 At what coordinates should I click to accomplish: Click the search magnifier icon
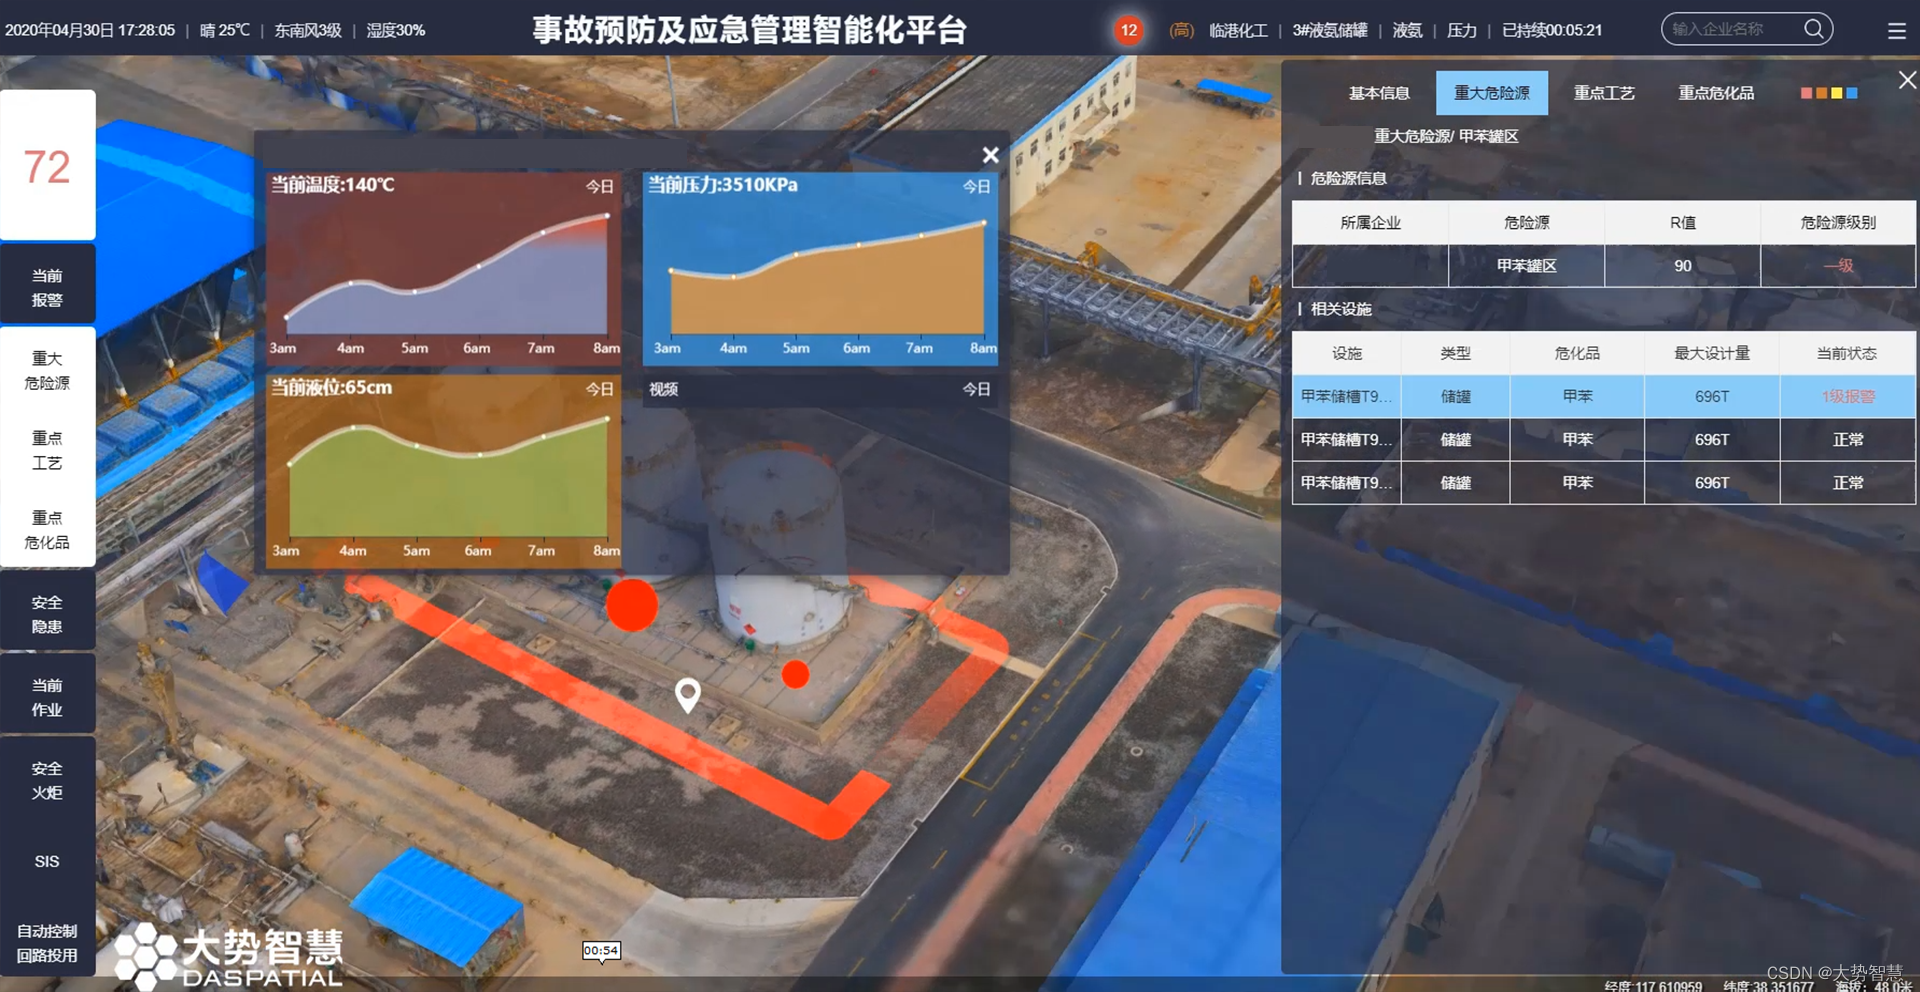click(1813, 29)
